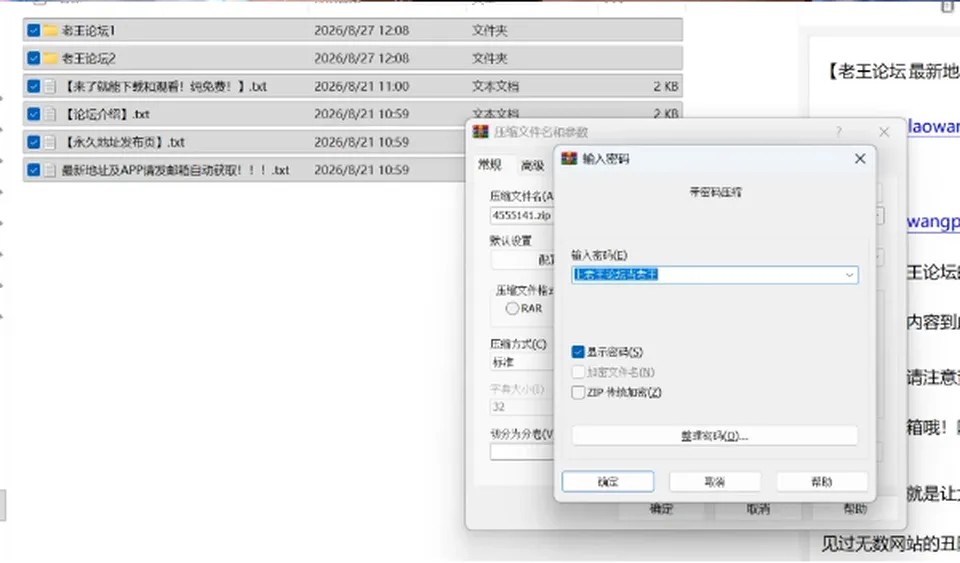Image resolution: width=960 pixels, height=563 pixels.
Task: Confirm password with 确定 button
Action: (608, 482)
